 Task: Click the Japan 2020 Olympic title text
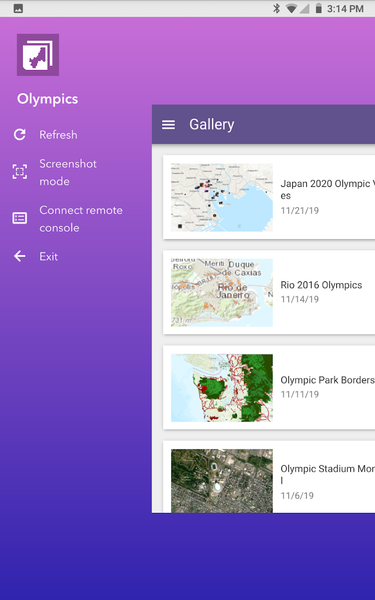click(x=328, y=189)
